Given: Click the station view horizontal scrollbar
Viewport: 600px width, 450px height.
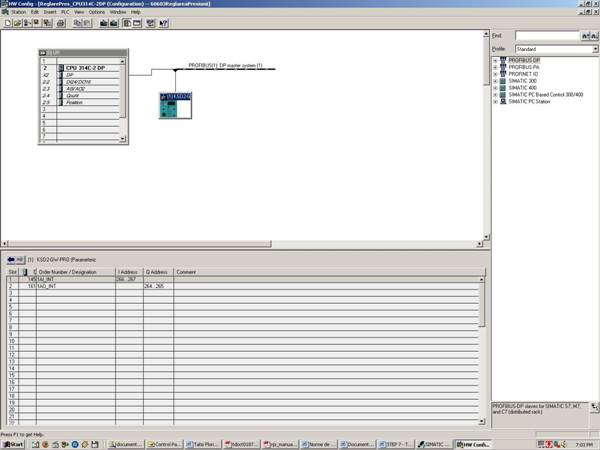Looking at the screenshot, I should click(x=140, y=244).
